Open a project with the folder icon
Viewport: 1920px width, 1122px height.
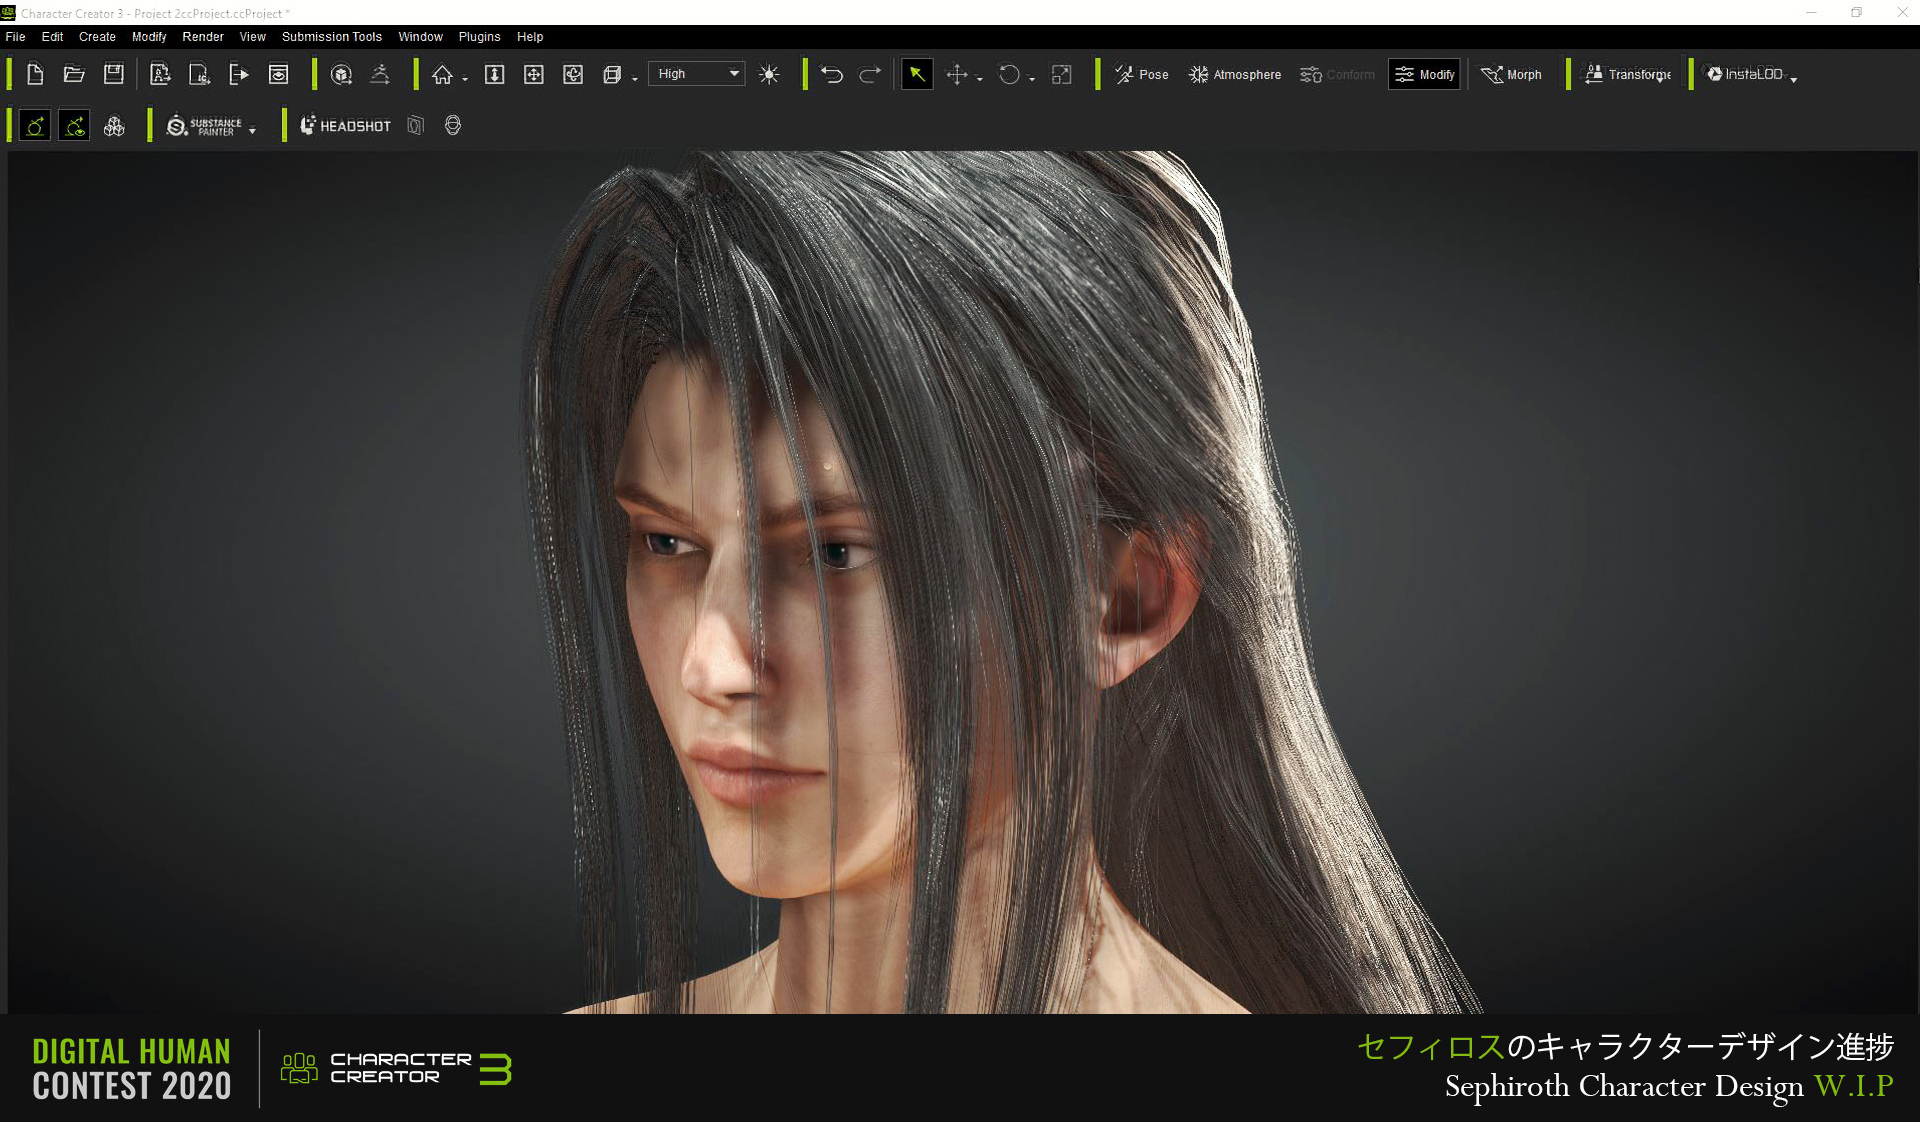click(74, 74)
